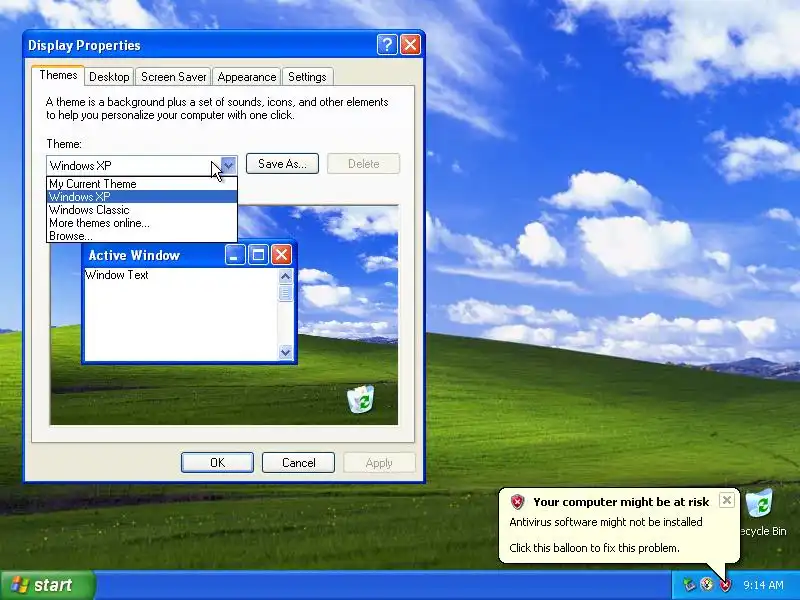800x600 pixels.
Task: Select the Browse... theme entry
Action: (x=142, y=236)
